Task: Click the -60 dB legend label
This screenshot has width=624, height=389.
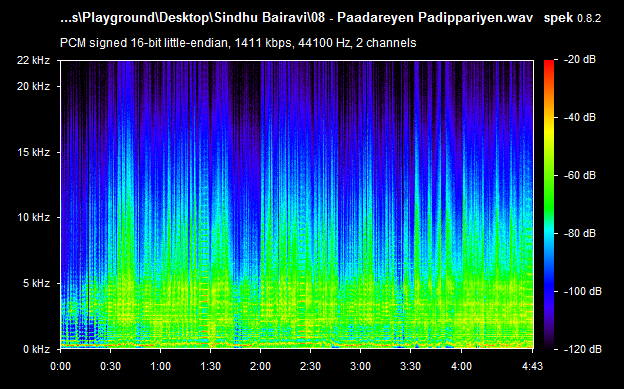Action: point(580,175)
